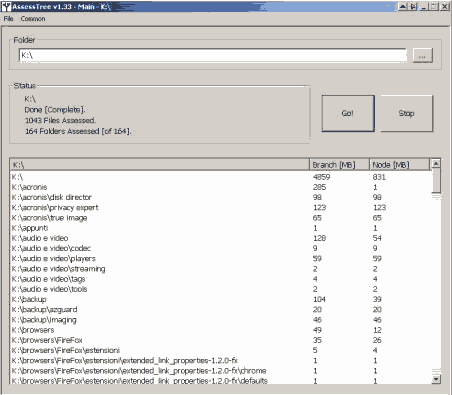Click the vertical scrollbar thumb
Image resolution: width=452 pixels, height=395 pixels.
tap(436, 180)
